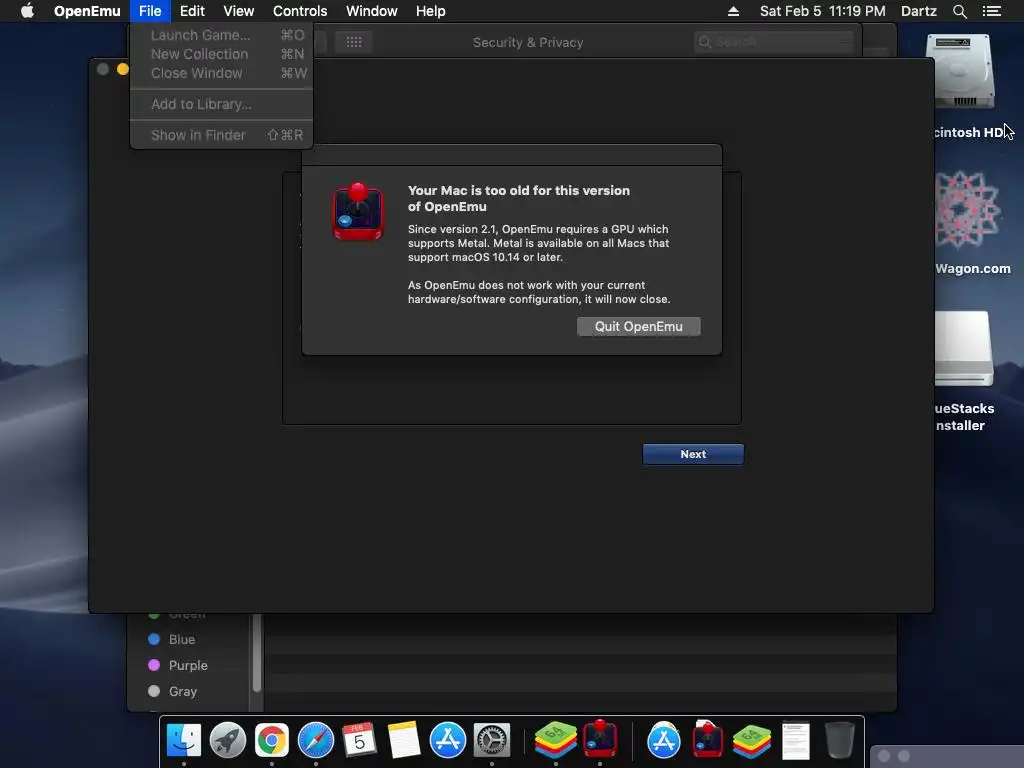Image resolution: width=1024 pixels, height=768 pixels.
Task: Open Finder from the Dock
Action: click(184, 741)
